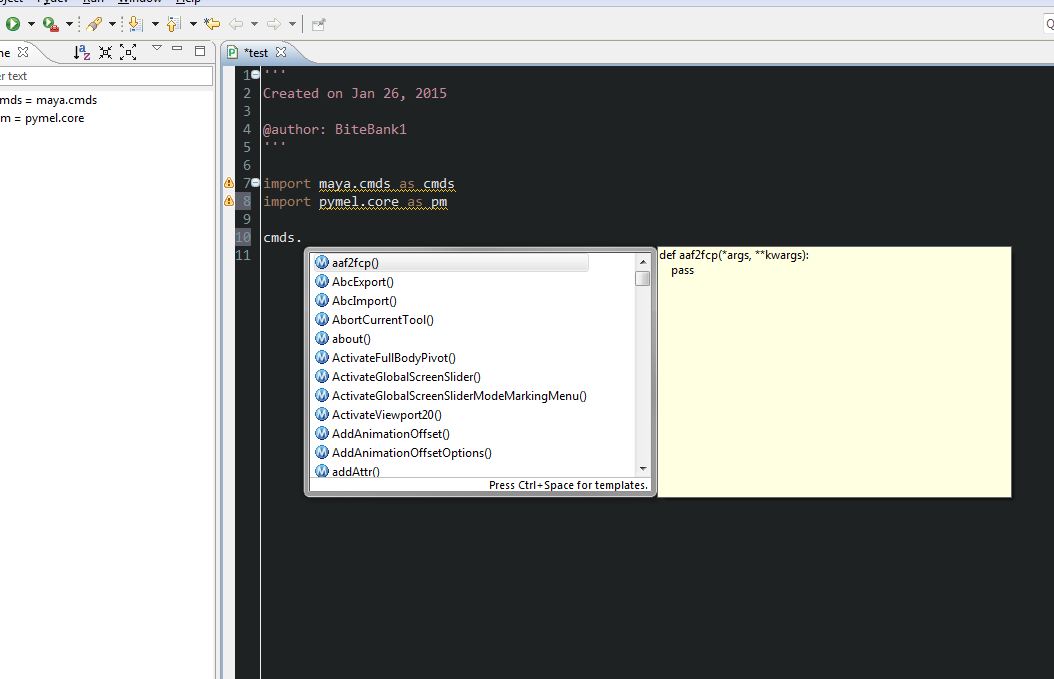1054x679 pixels.
Task: Open the Search dropdown arrow
Action: pos(112,24)
